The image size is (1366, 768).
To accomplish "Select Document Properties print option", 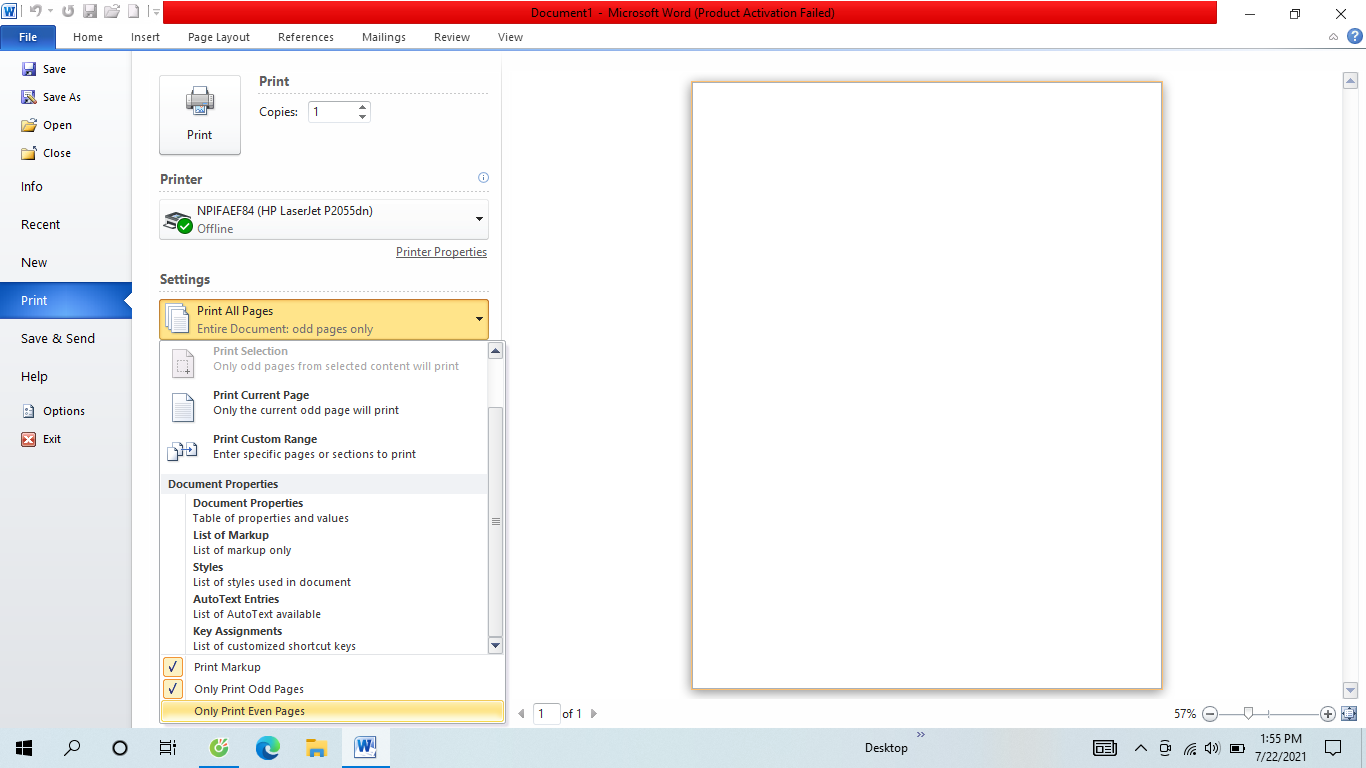I will pyautogui.click(x=324, y=511).
